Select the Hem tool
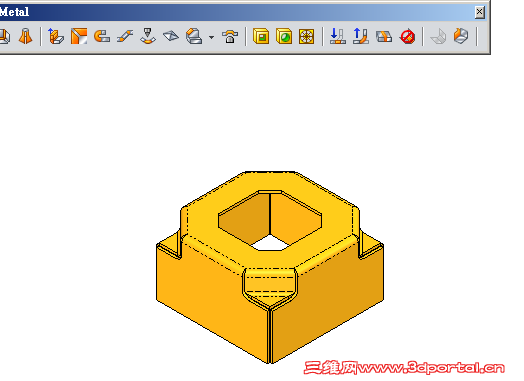The image size is (524, 381). click(x=102, y=36)
